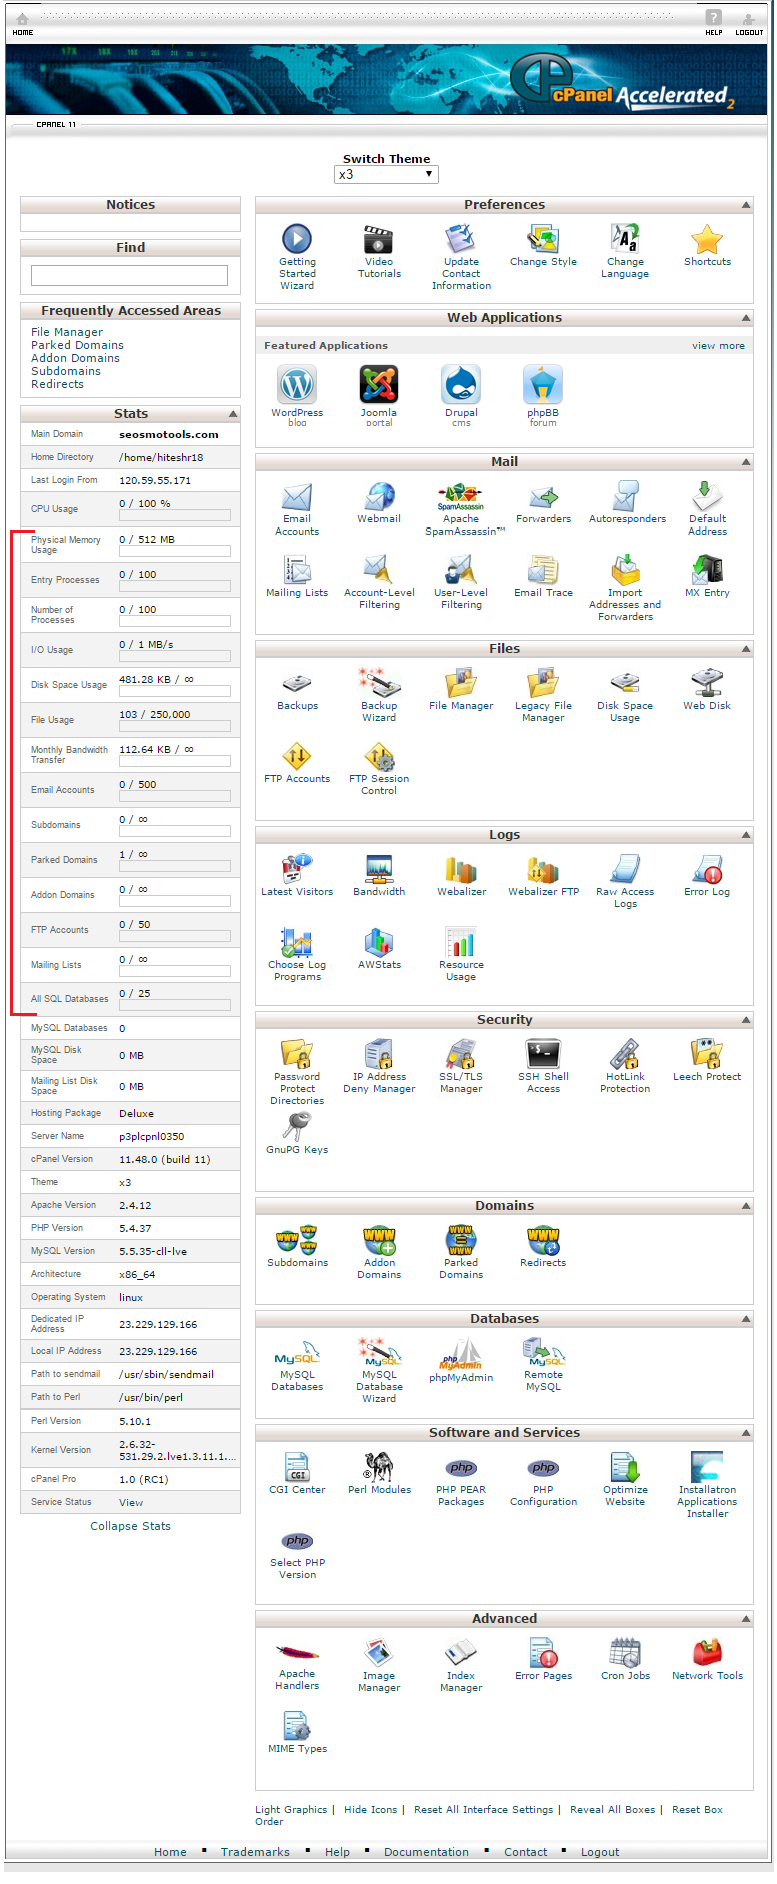This screenshot has height=1884, width=777.
Task: Log out via top bar Logout
Action: pyautogui.click(x=749, y=24)
